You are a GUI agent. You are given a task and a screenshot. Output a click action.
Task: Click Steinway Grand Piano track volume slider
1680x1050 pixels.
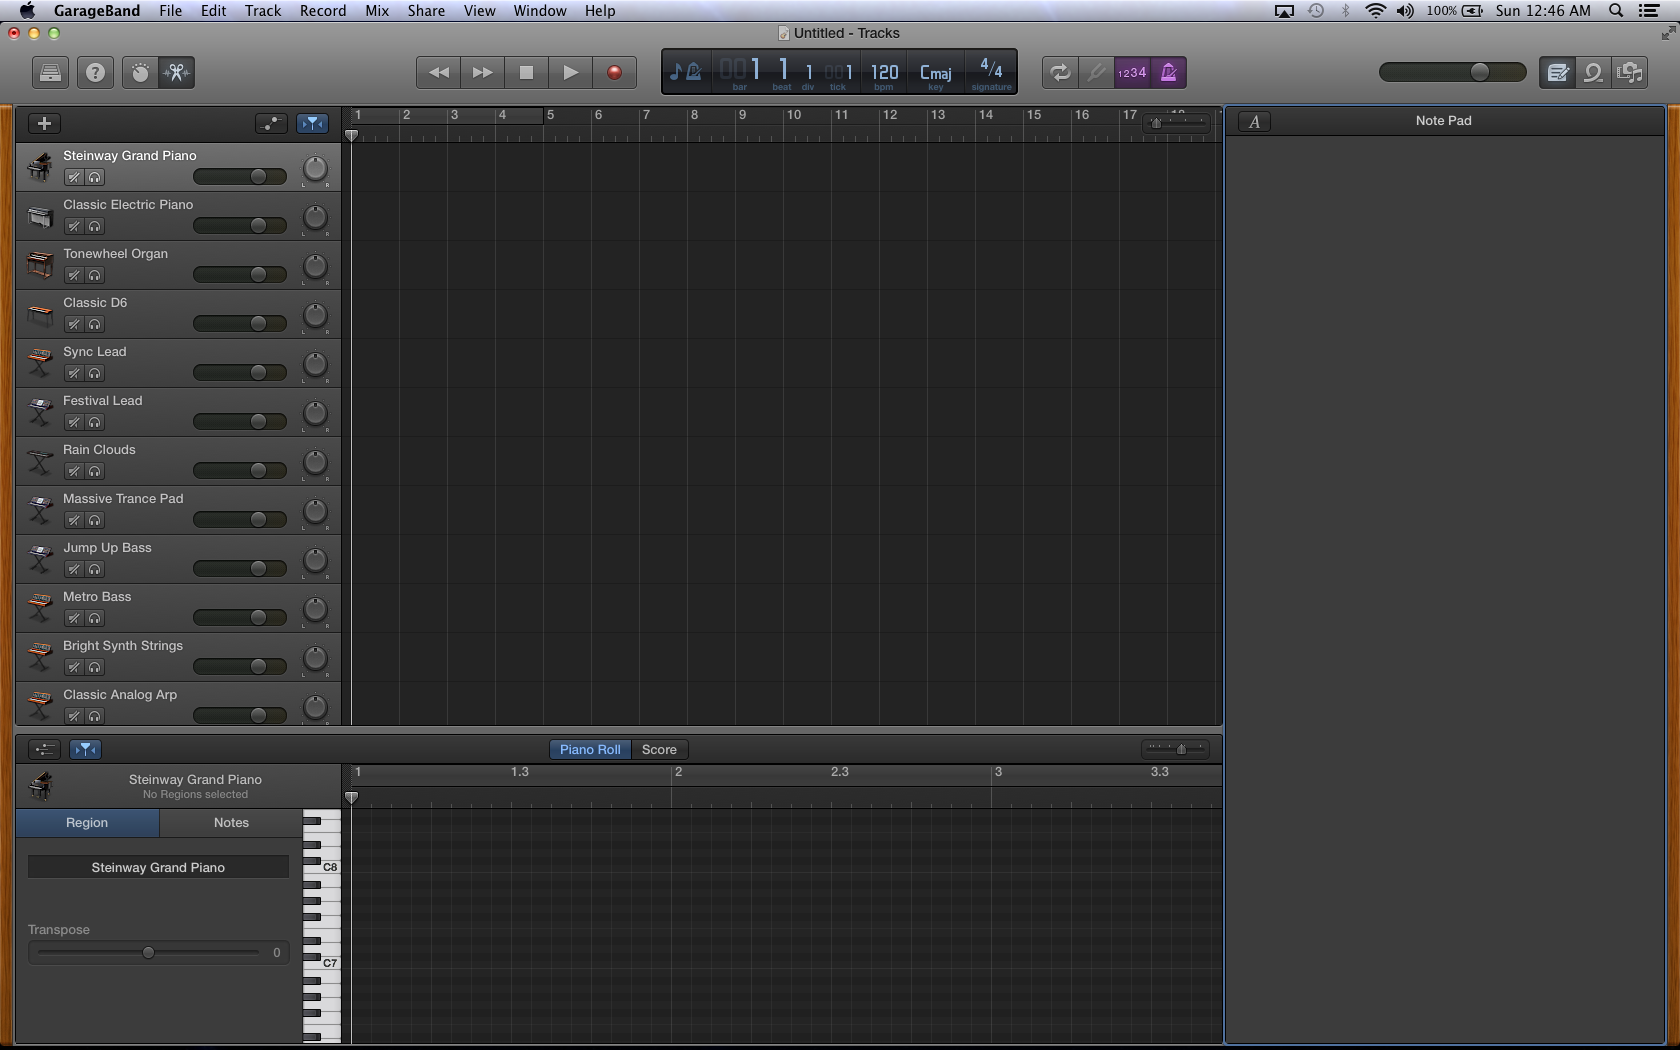point(240,177)
